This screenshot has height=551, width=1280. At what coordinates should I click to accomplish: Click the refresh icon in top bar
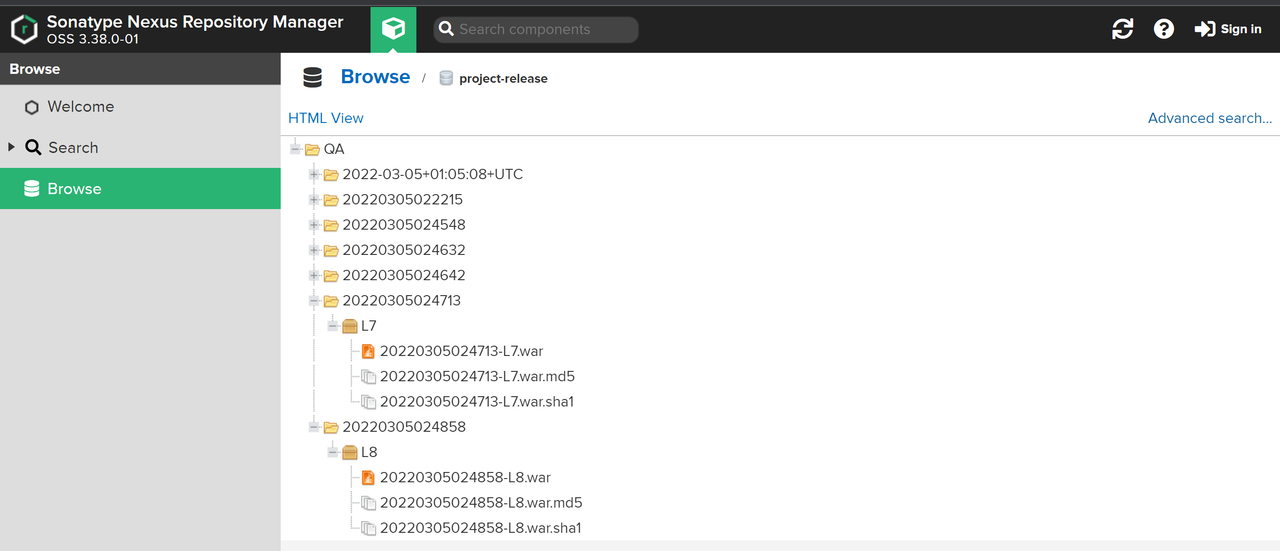[x=1123, y=29]
